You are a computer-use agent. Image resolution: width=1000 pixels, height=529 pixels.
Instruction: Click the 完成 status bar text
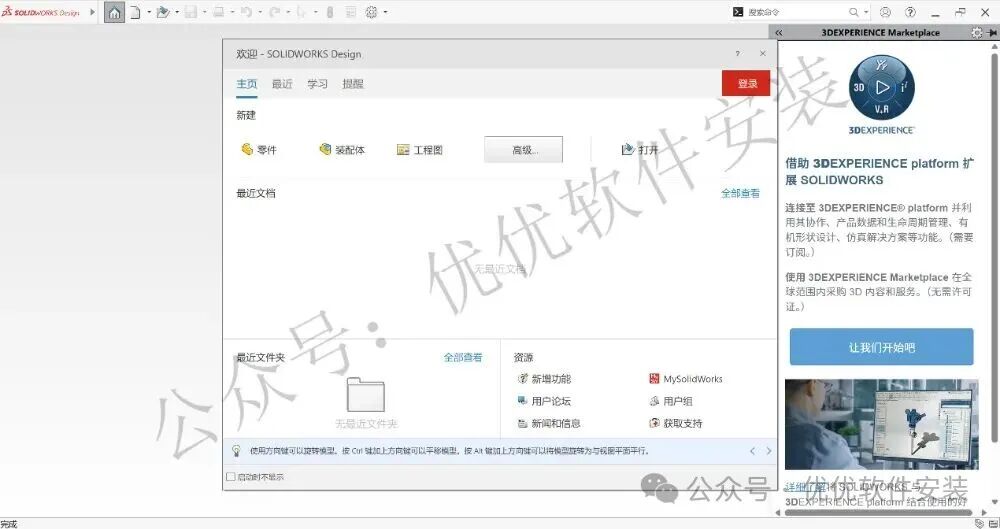pos(9,524)
